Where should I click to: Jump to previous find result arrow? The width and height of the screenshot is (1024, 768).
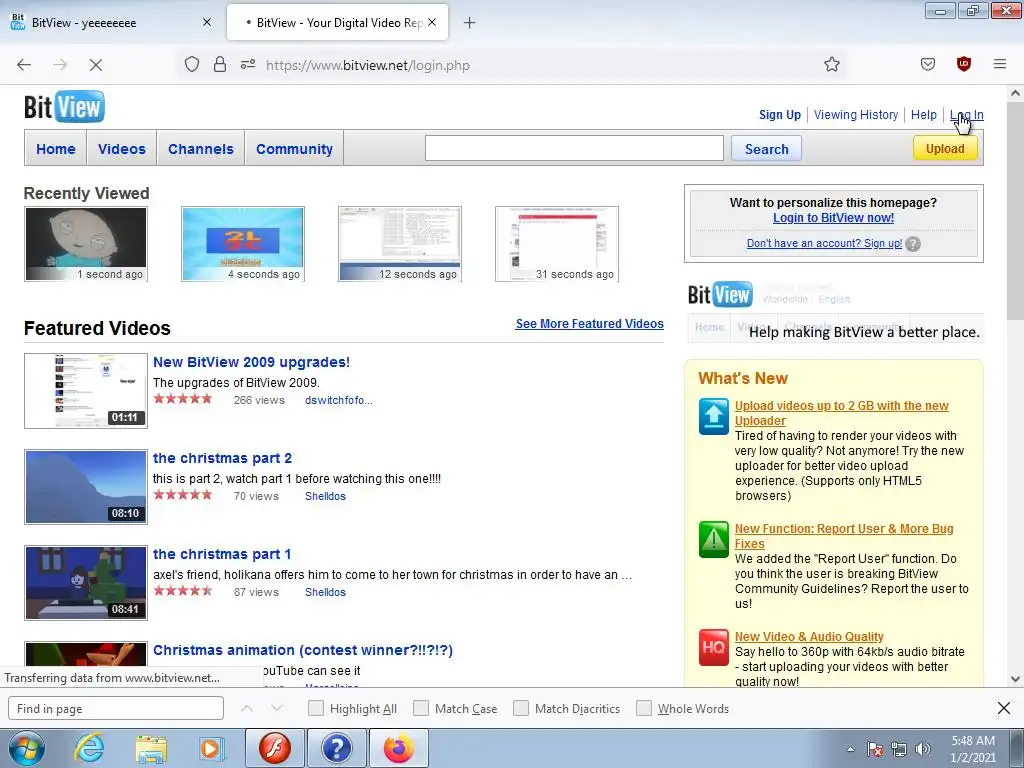247,708
